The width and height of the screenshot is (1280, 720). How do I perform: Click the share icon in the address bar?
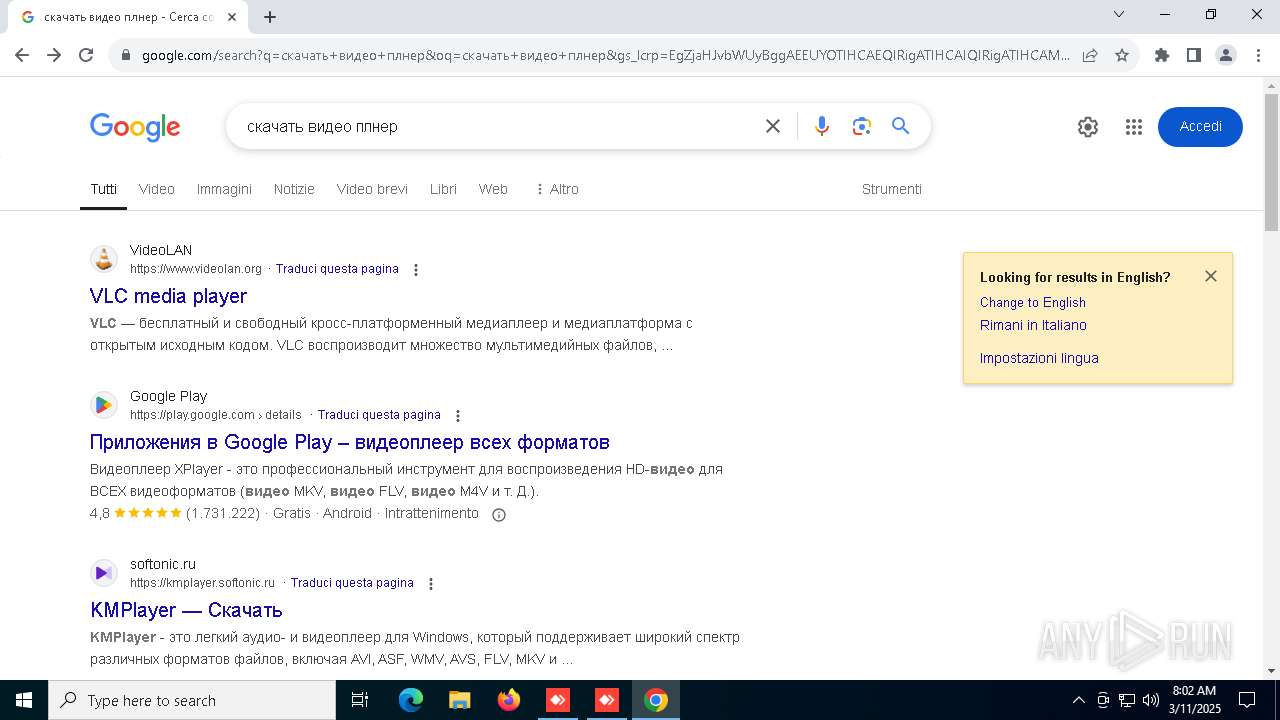[x=1090, y=55]
